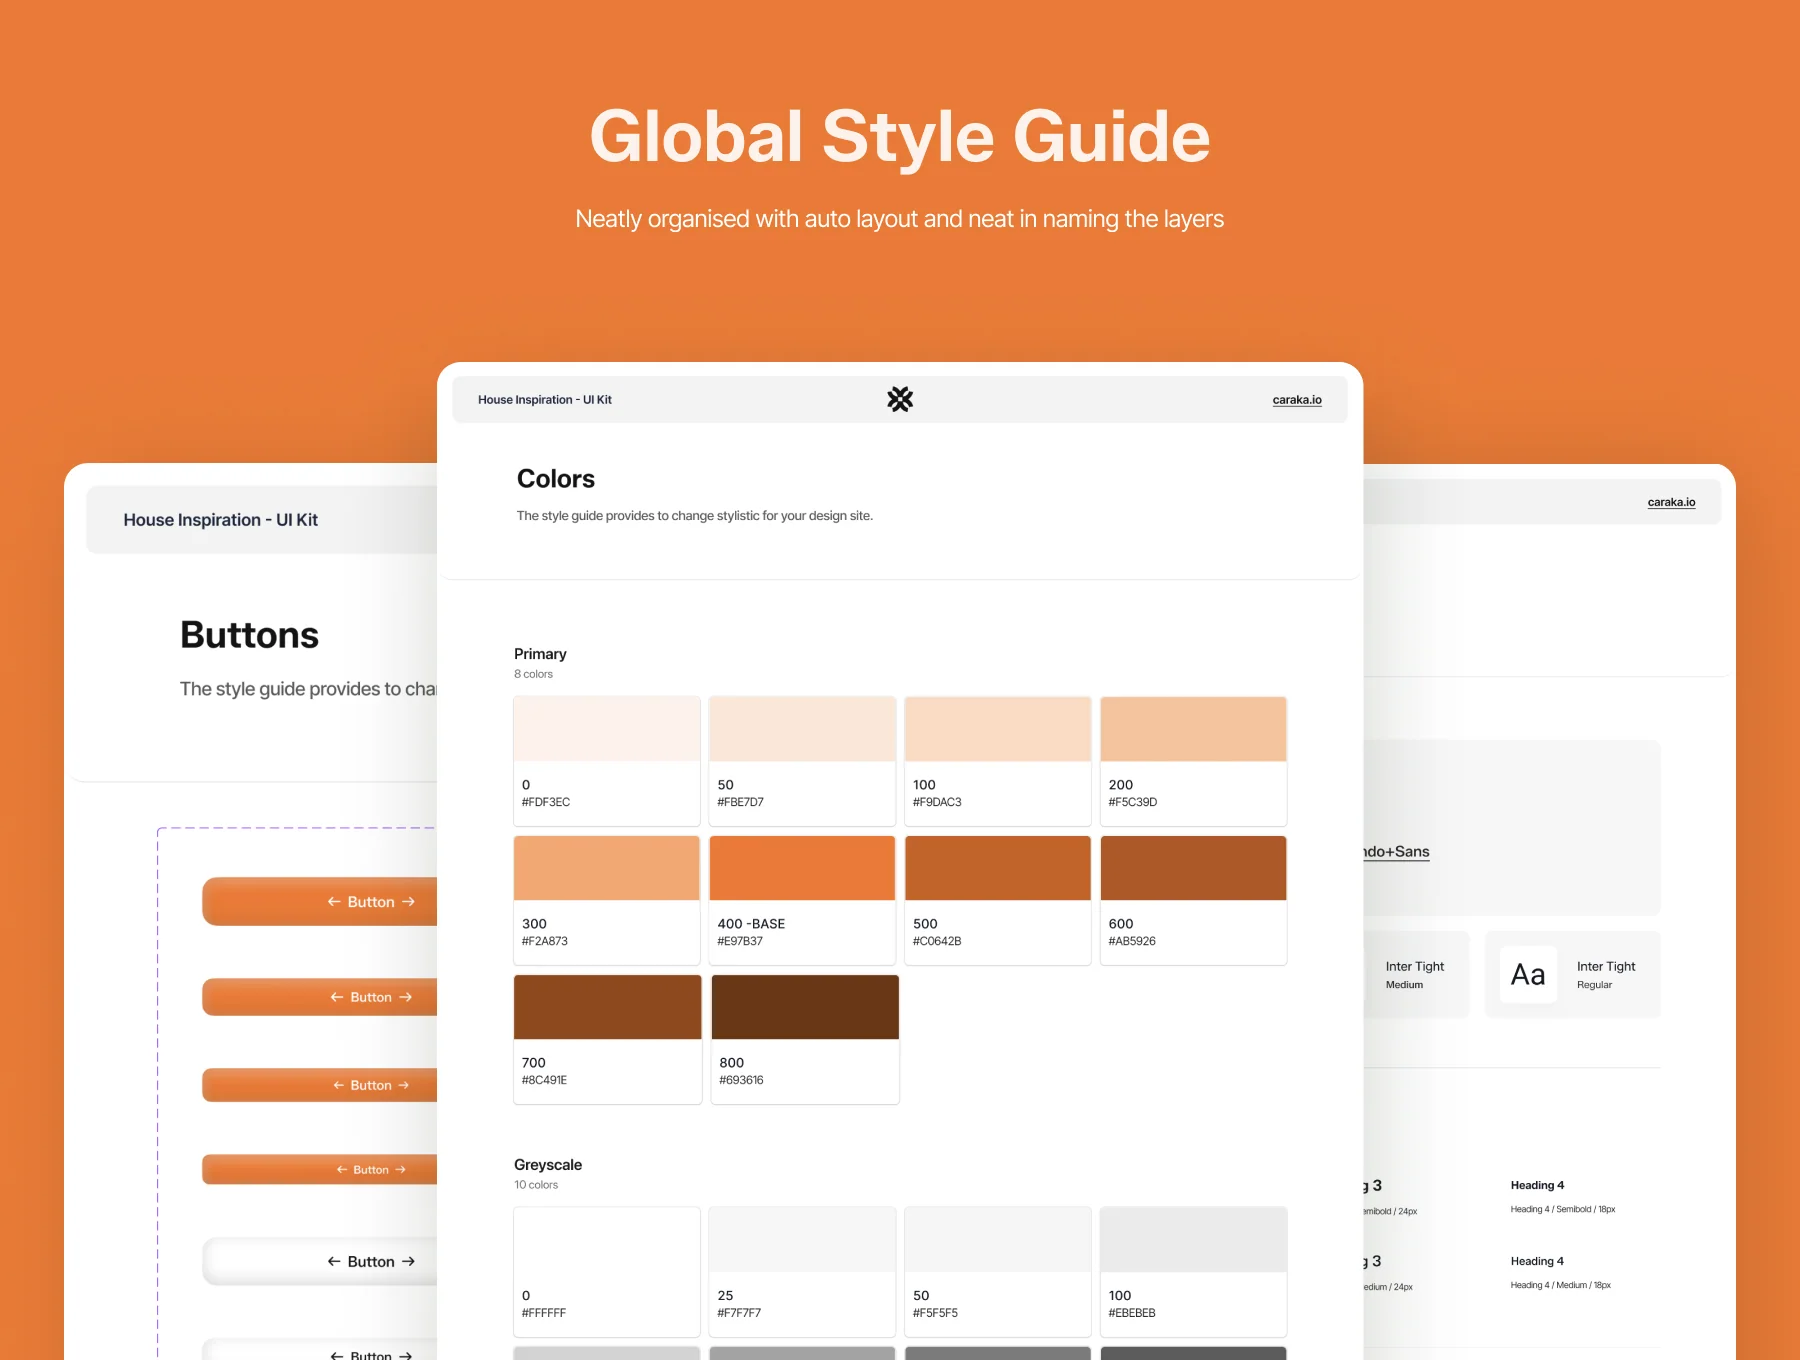Viewport: 1800px width, 1360px height.
Task: Select greyscale 100 swatch #EBEBEB
Action: [x=1193, y=1272]
